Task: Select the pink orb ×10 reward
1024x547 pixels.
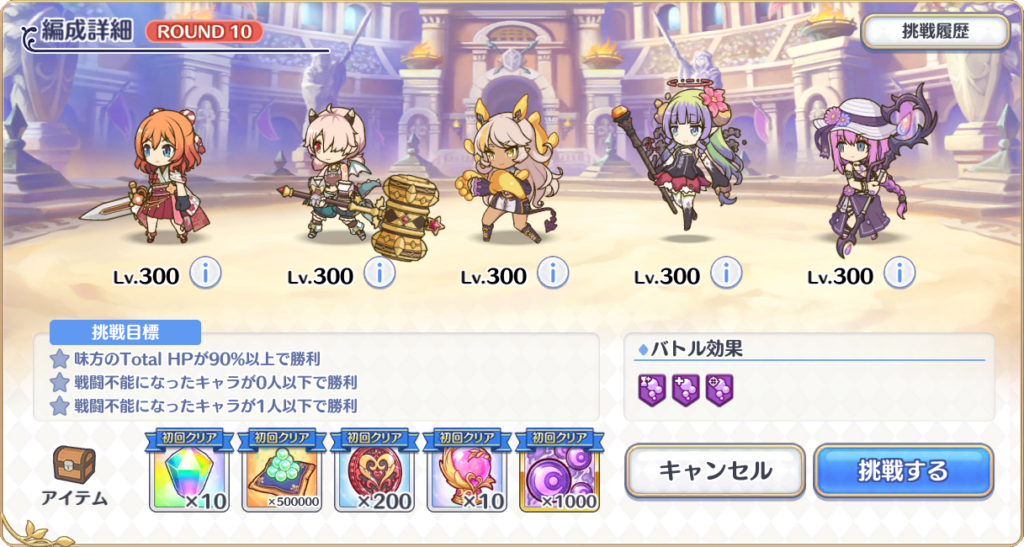Action: pyautogui.click(x=467, y=471)
